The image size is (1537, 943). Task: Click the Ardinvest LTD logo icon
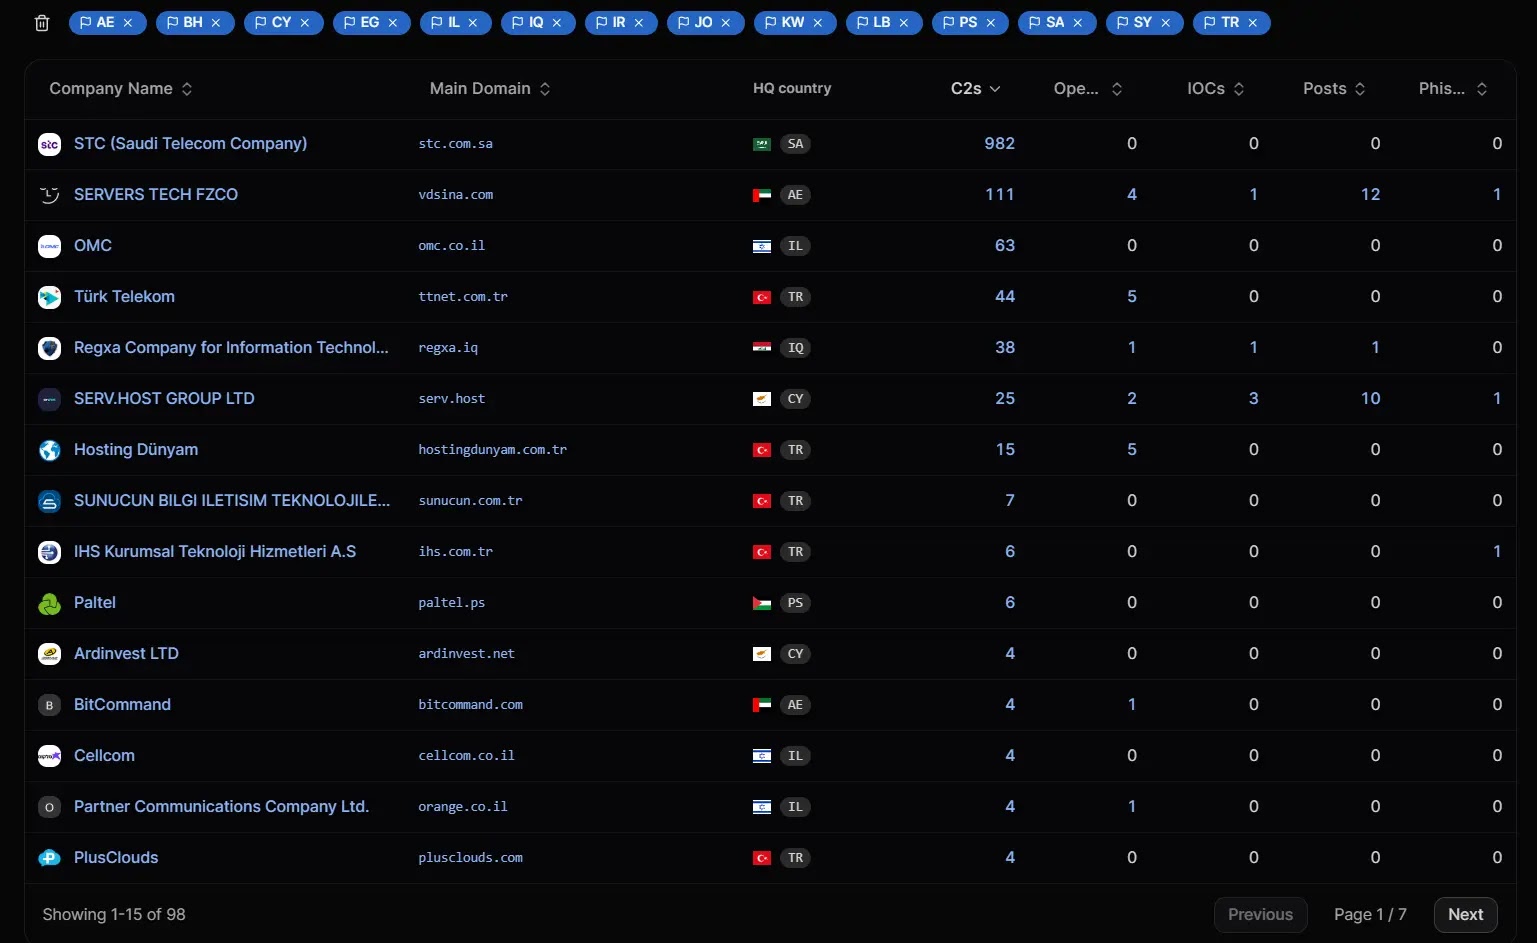click(49, 654)
